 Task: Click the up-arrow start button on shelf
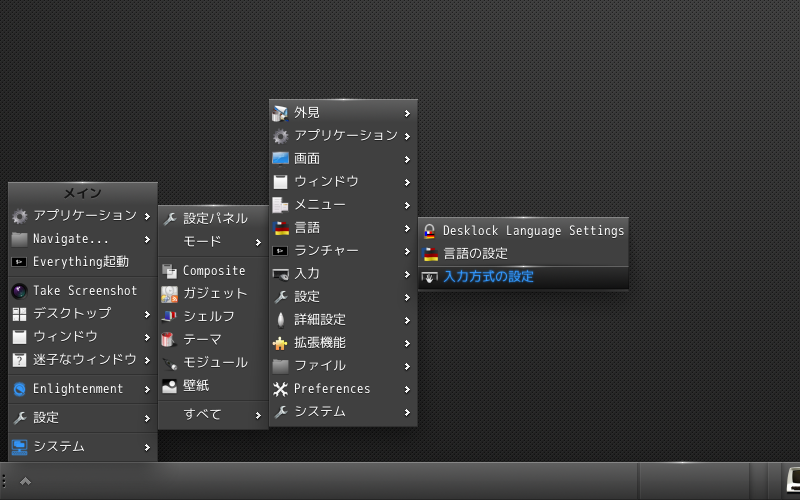26,481
